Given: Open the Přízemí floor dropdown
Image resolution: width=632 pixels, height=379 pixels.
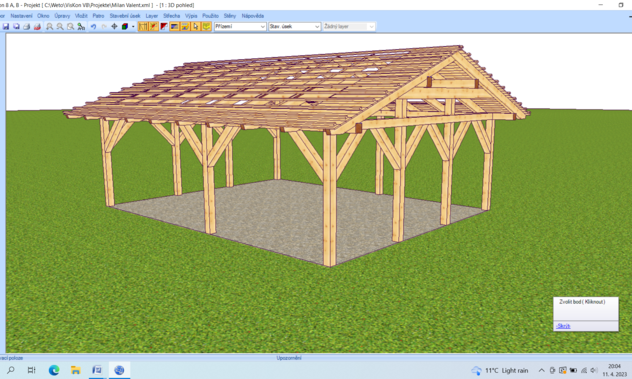Looking at the screenshot, I should coord(240,27).
